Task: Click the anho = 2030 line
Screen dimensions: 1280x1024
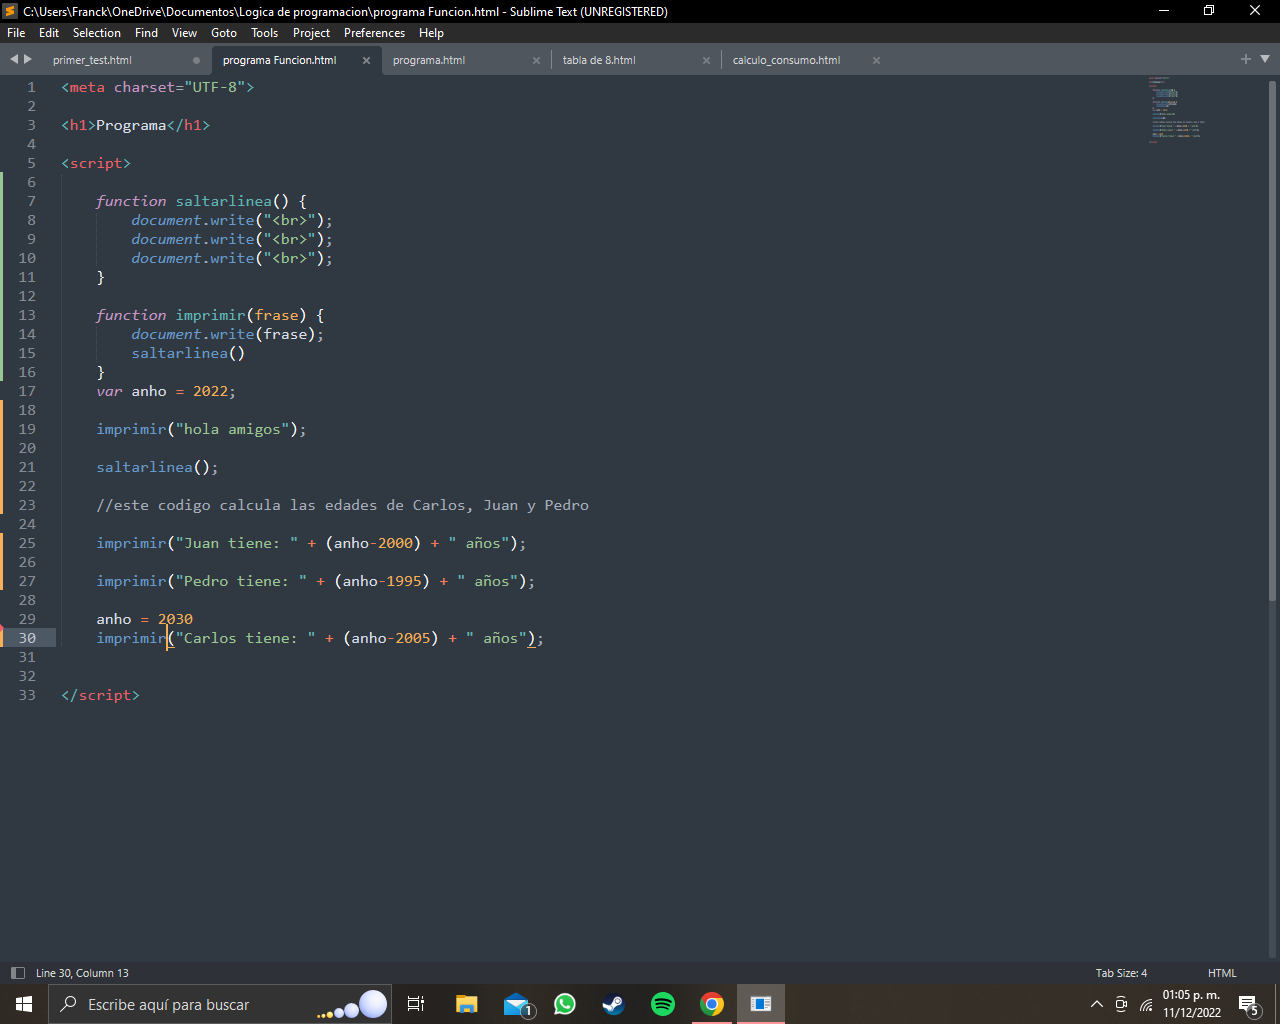Action: 144,619
